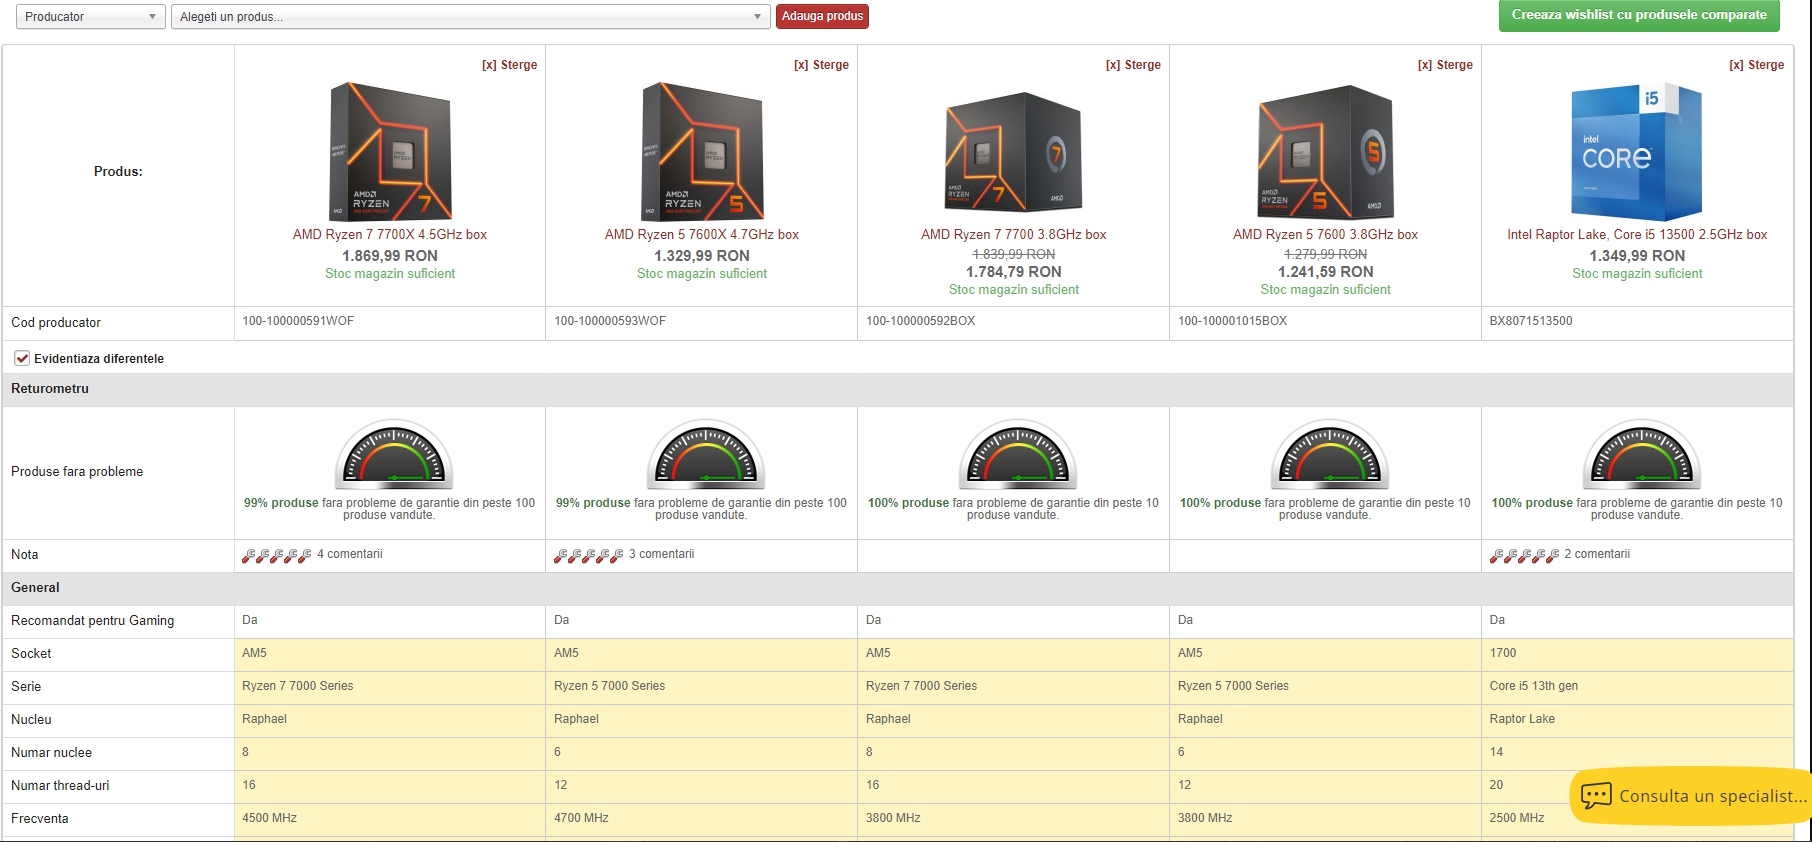This screenshot has width=1812, height=842.
Task: Remove Ryzen 7 7700 via Sterge
Action: click(1133, 65)
